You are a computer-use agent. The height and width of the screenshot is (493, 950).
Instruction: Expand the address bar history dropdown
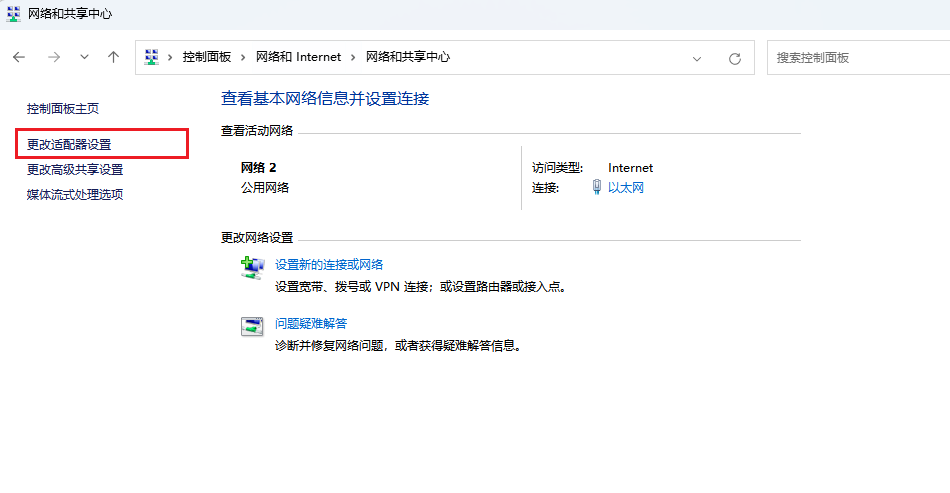697,58
